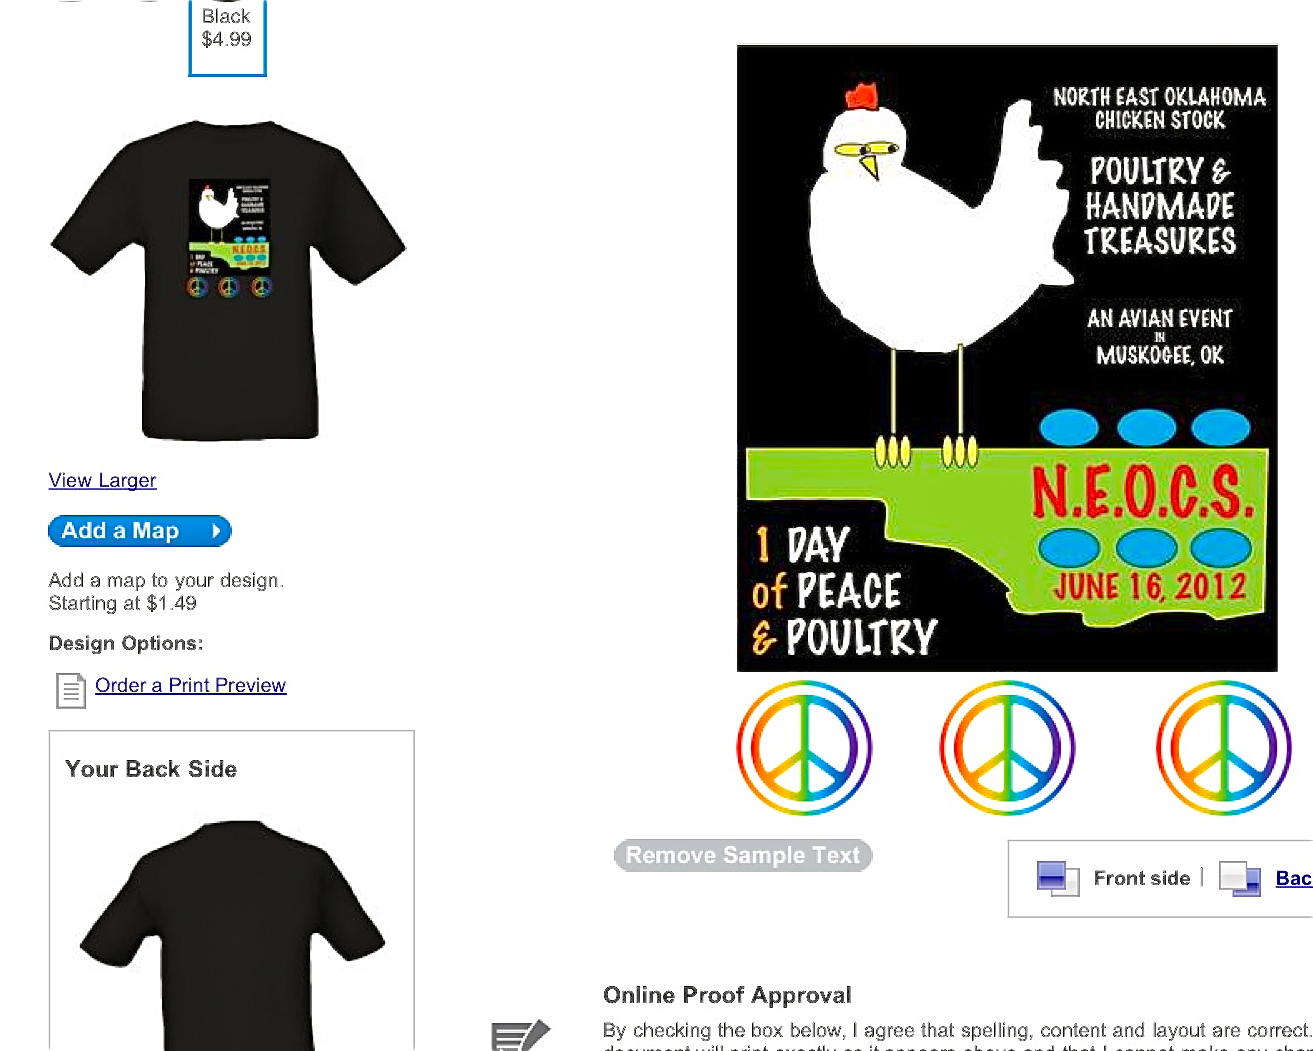This screenshot has height=1051, width=1313.
Task: Click the Add a Map button
Action: 140,531
